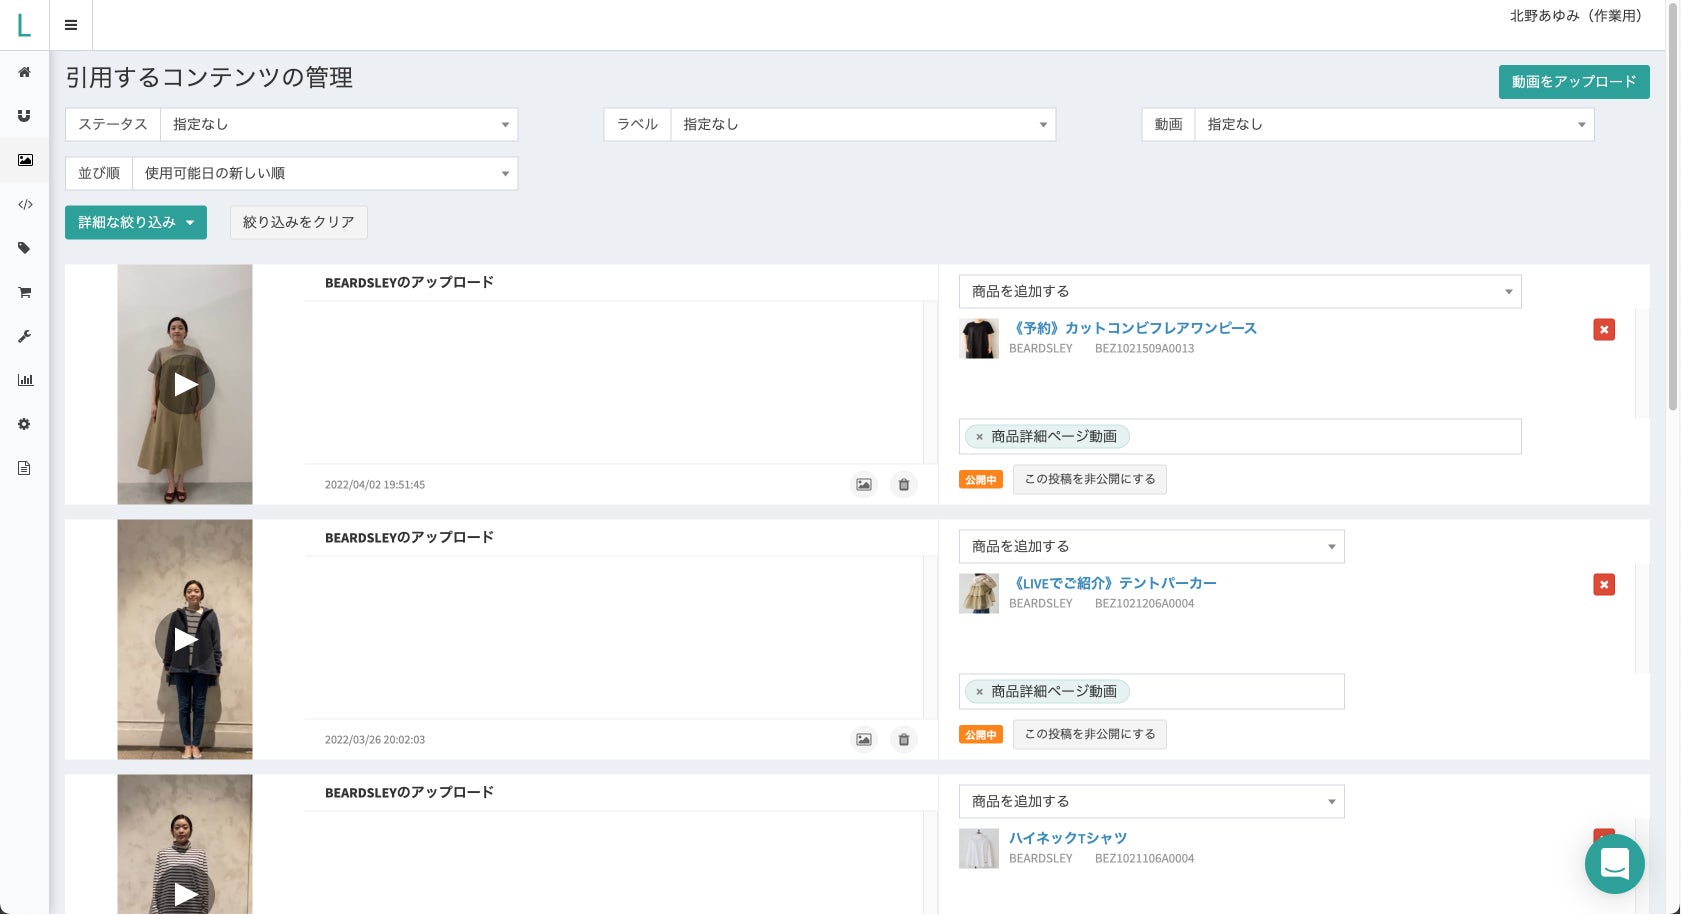Click 絞り込みをクリア button

[x=299, y=222]
